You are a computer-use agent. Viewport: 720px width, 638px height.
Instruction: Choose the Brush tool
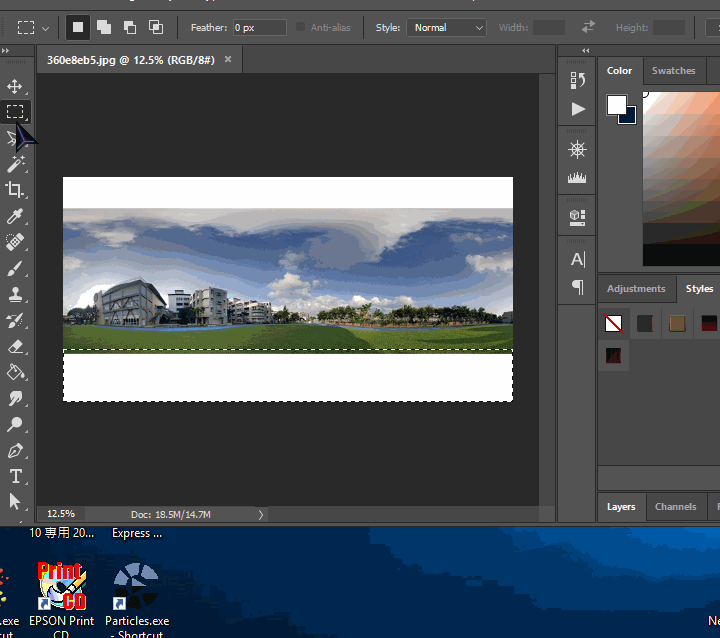15,268
